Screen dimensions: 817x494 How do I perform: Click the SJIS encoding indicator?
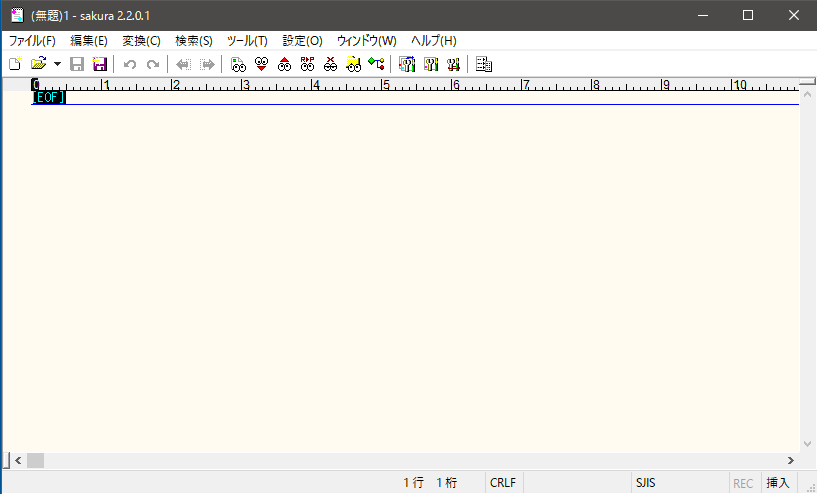pos(646,483)
